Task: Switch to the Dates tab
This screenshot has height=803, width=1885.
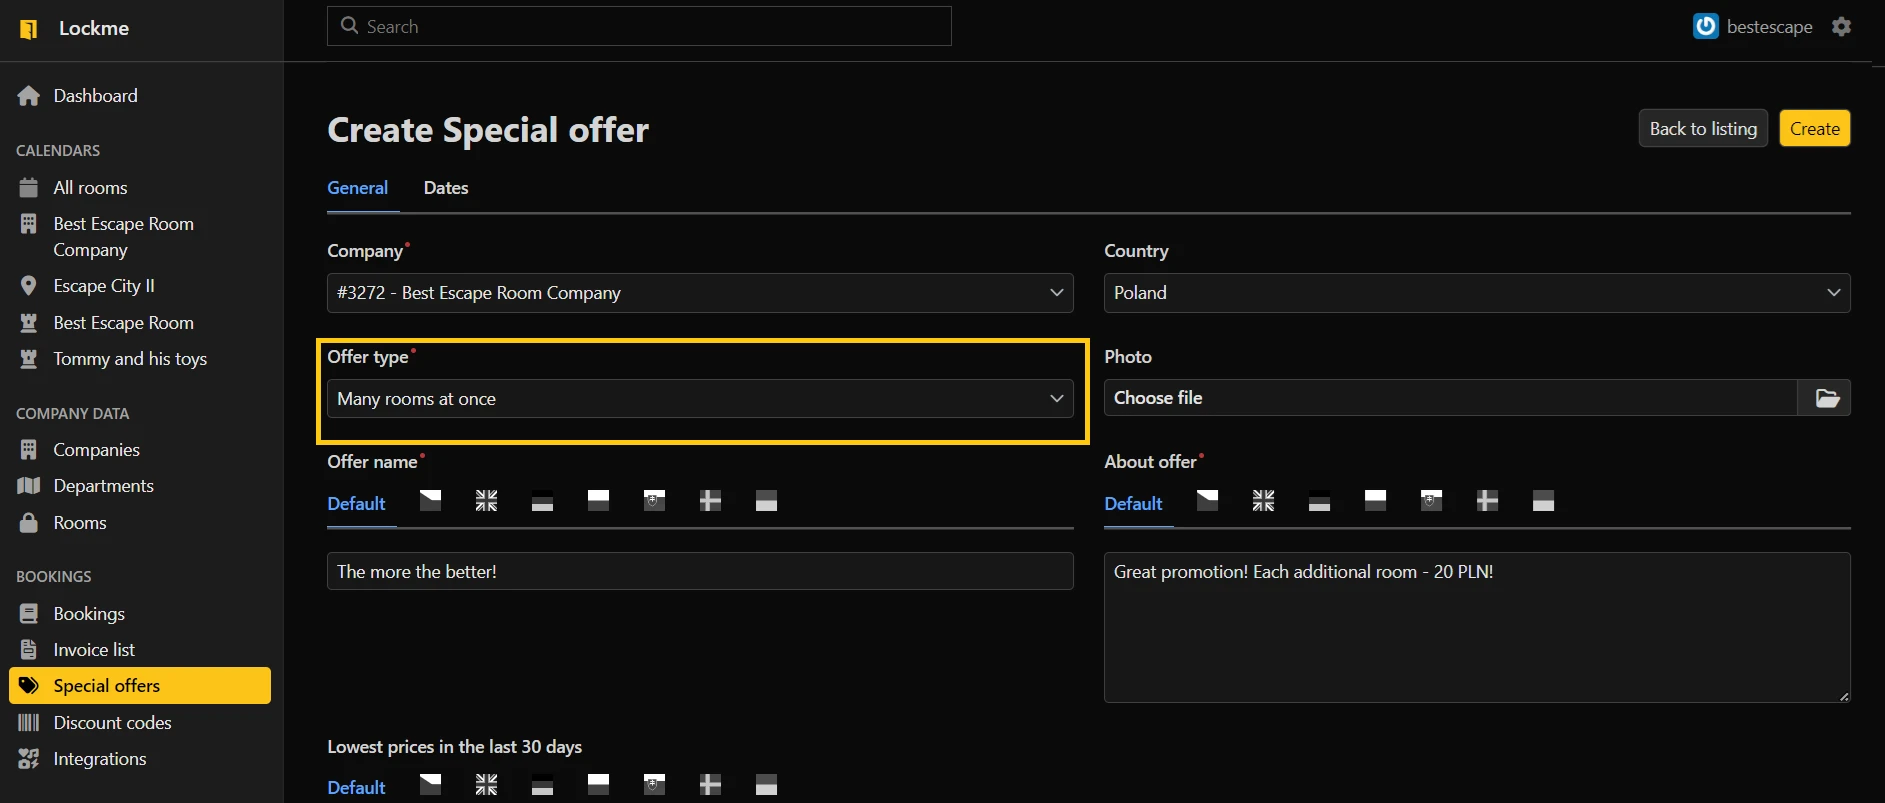Action: pyautogui.click(x=446, y=188)
